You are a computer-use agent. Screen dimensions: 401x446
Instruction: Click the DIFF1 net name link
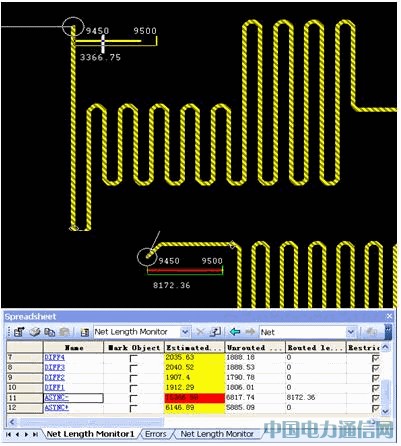[x=55, y=388]
